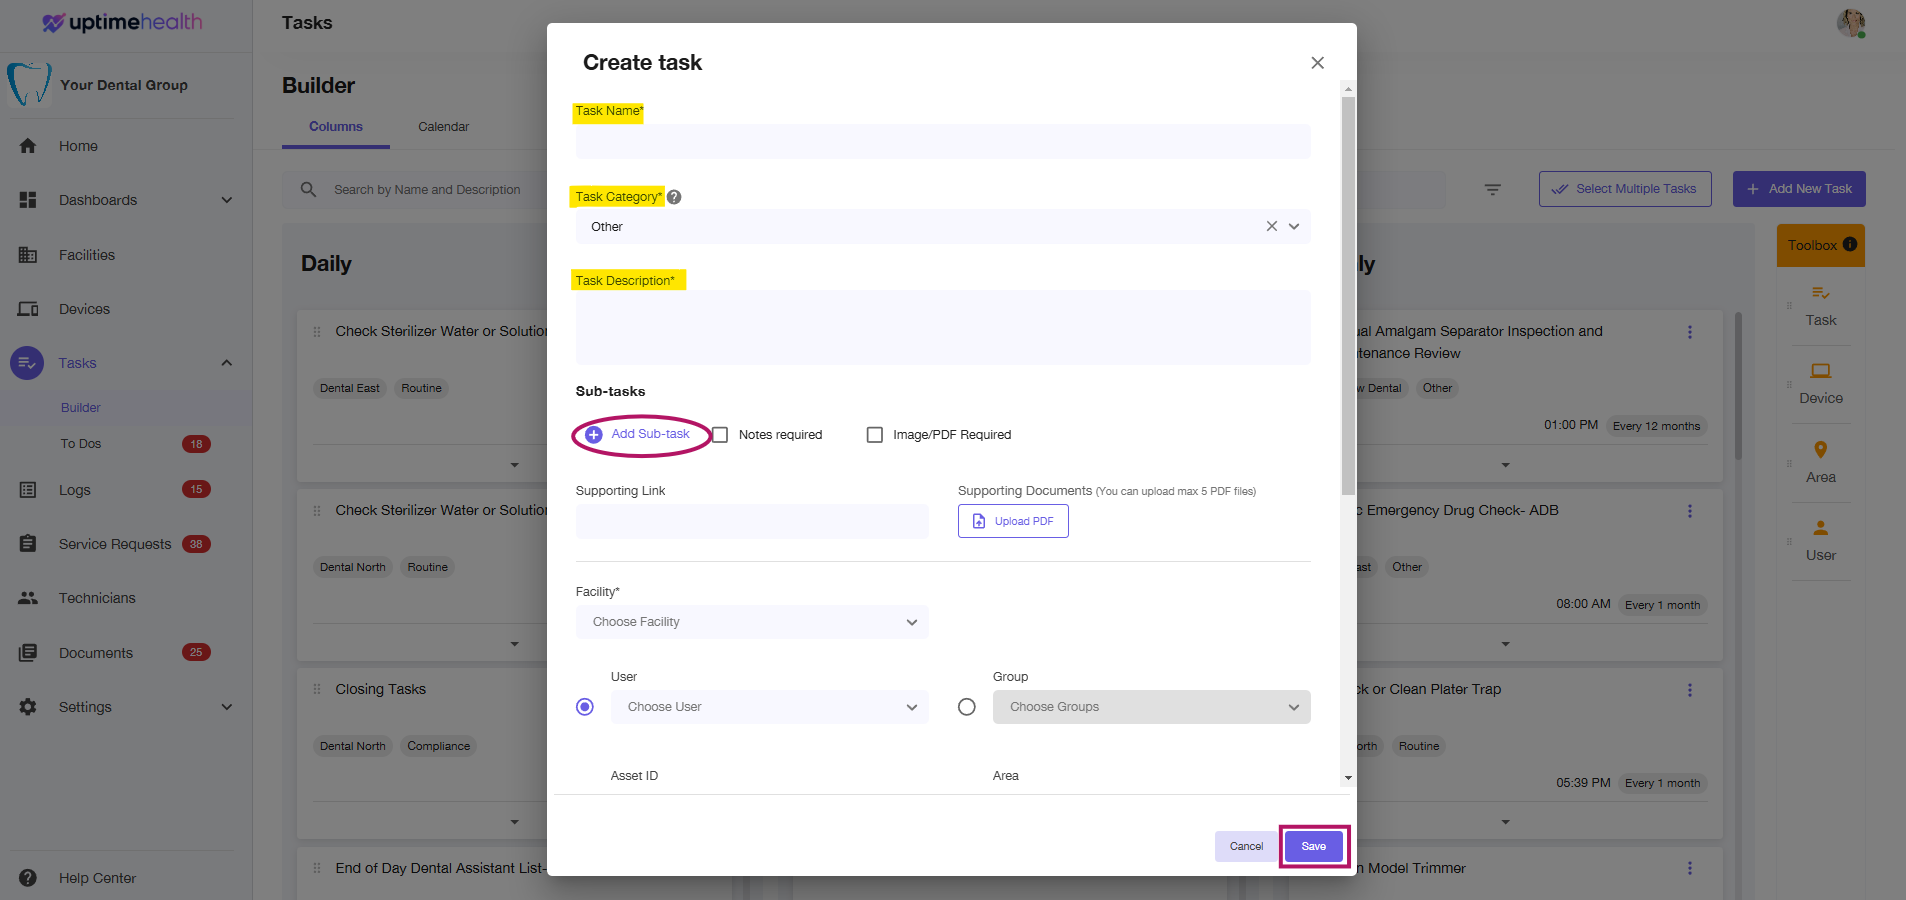Click the filter list icon

(1493, 189)
